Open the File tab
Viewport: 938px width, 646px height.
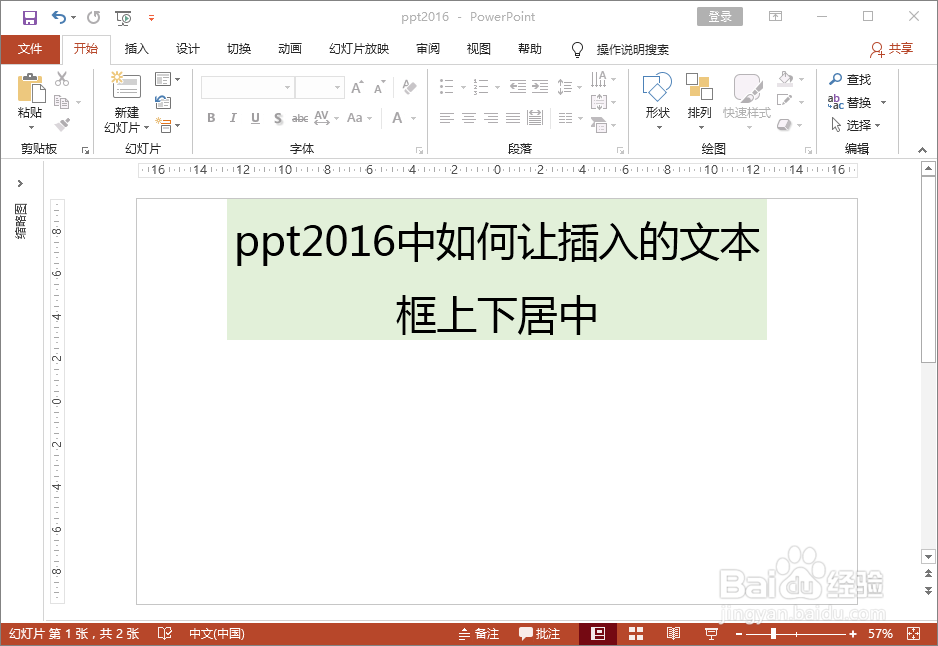click(x=30, y=49)
